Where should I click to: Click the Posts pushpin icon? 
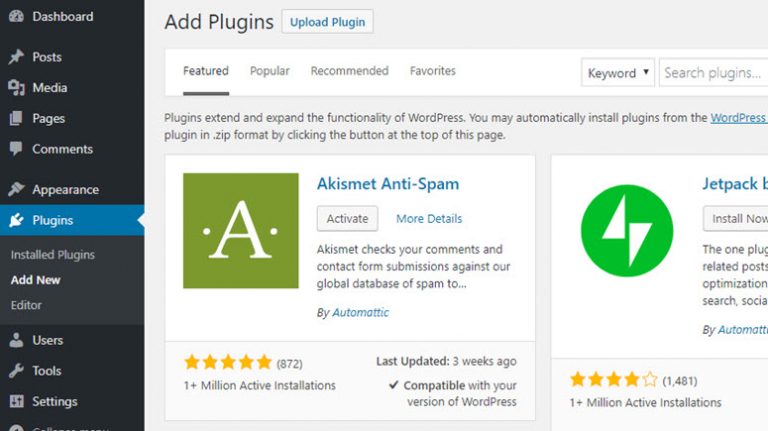coord(16,57)
